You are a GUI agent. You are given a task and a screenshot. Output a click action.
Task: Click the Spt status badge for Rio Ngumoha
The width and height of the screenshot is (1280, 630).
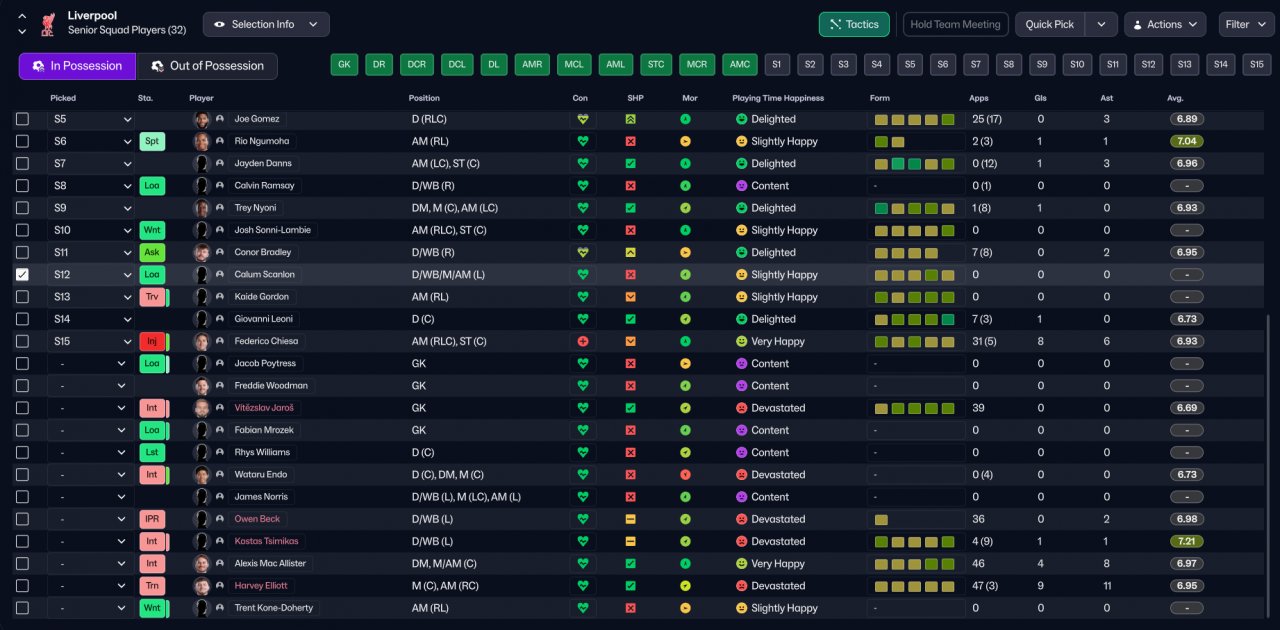point(152,141)
